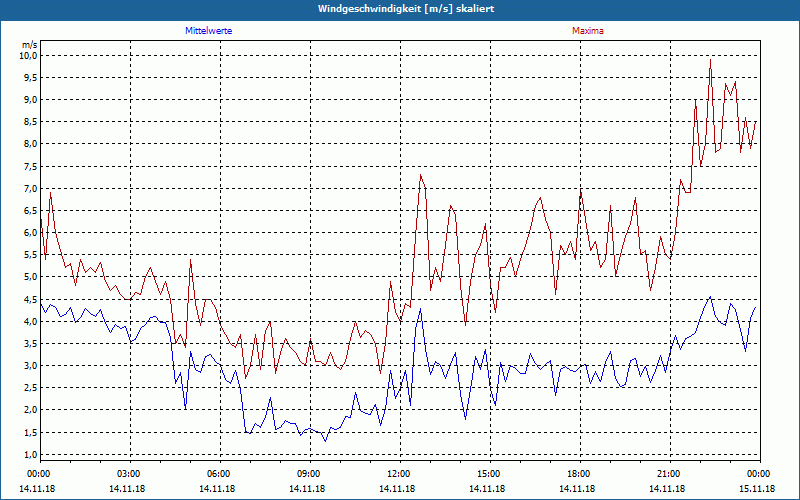Click the y-axis value '8,0'

[30, 144]
